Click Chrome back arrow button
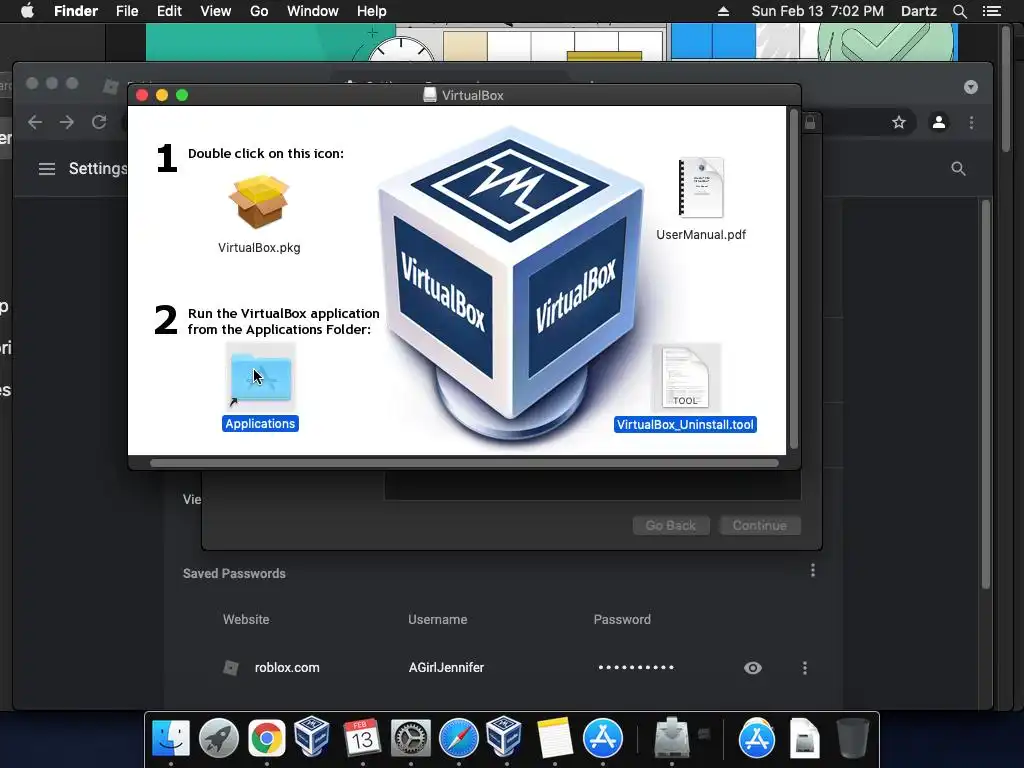 click(x=35, y=122)
